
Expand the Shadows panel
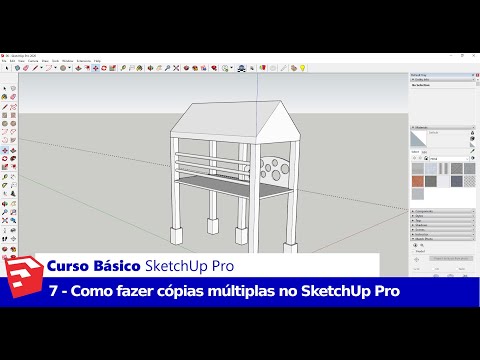click(x=442, y=225)
